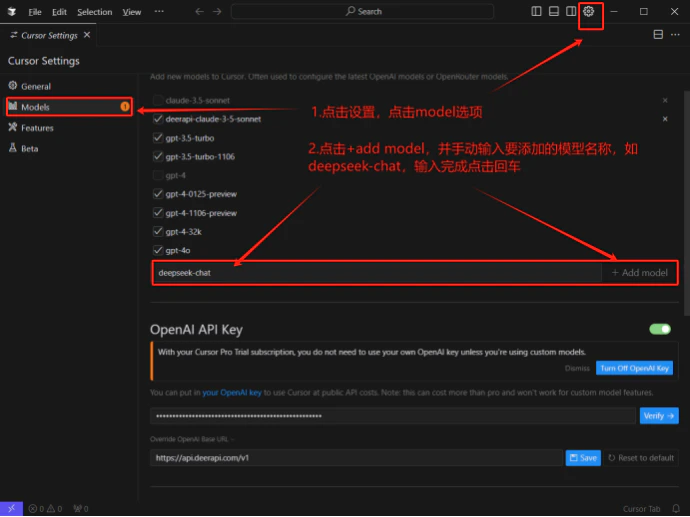Screen dimensions: 690x517
Task: Go back with the left arrow
Action: (x=199, y=11)
